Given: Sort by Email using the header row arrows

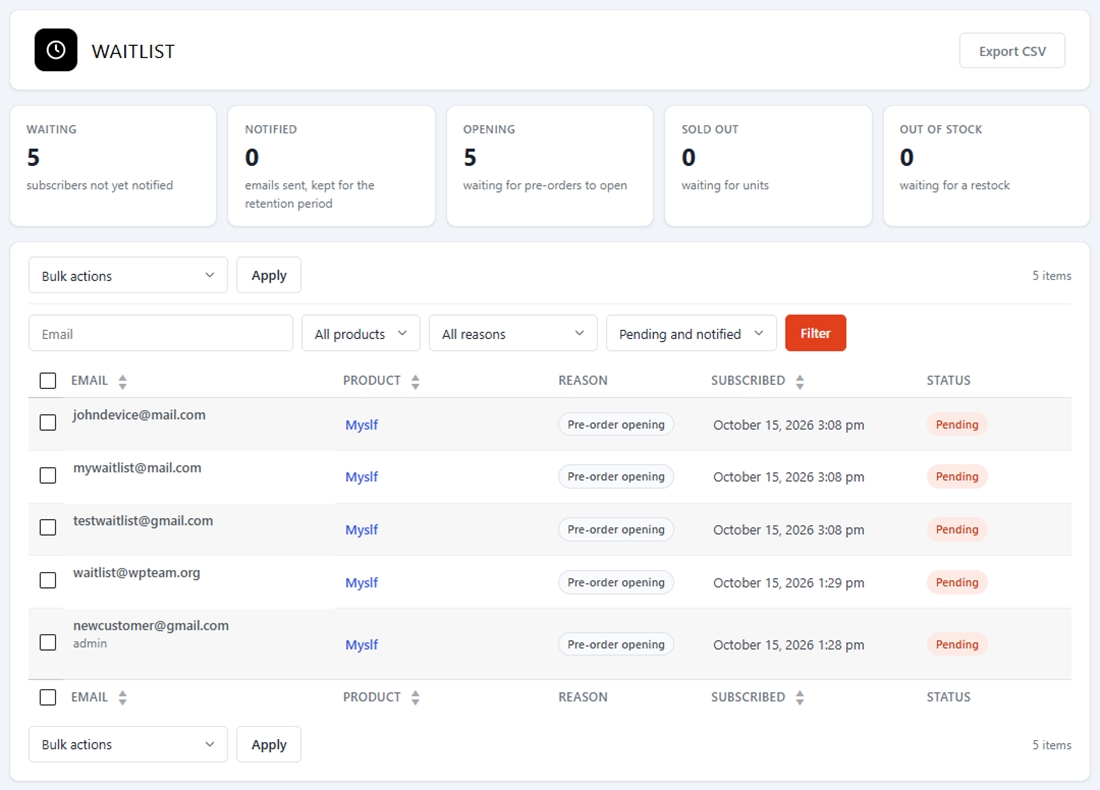Looking at the screenshot, I should pyautogui.click(x=123, y=382).
